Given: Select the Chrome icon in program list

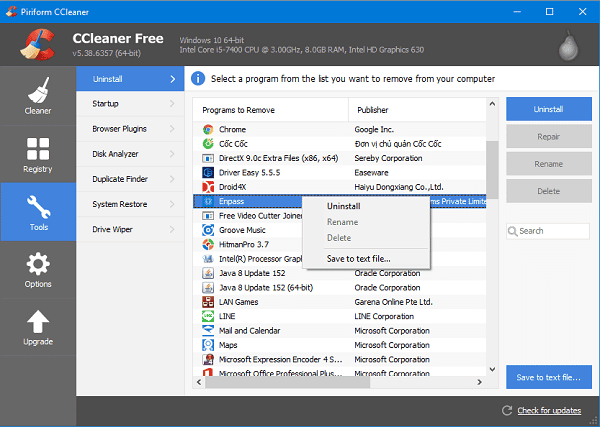Looking at the screenshot, I should [x=207, y=129].
